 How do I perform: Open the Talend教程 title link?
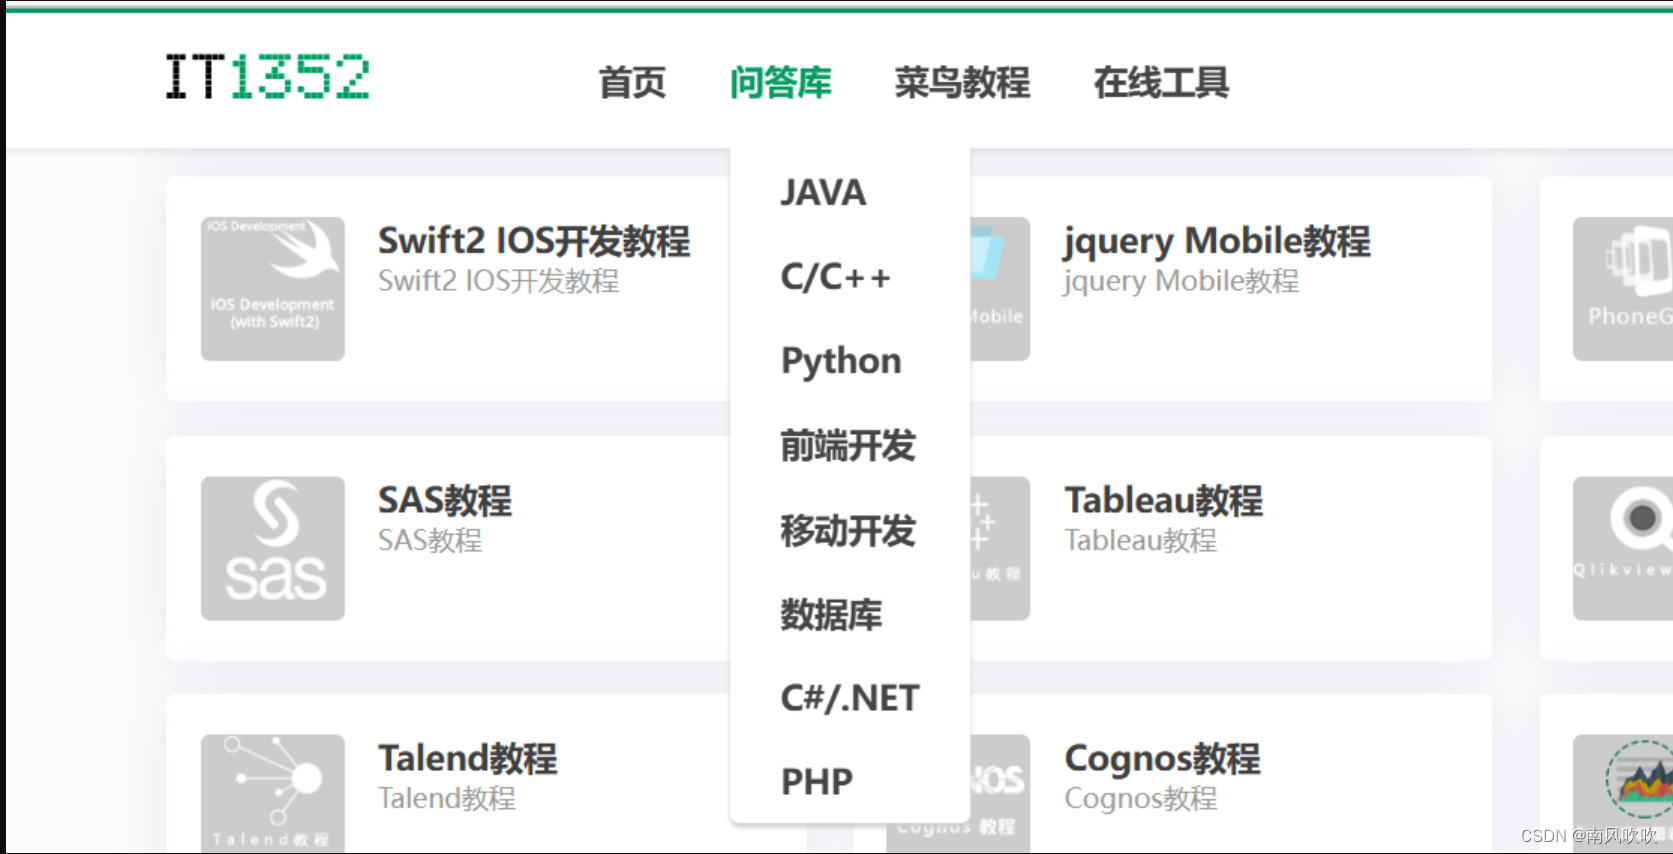tap(467, 758)
